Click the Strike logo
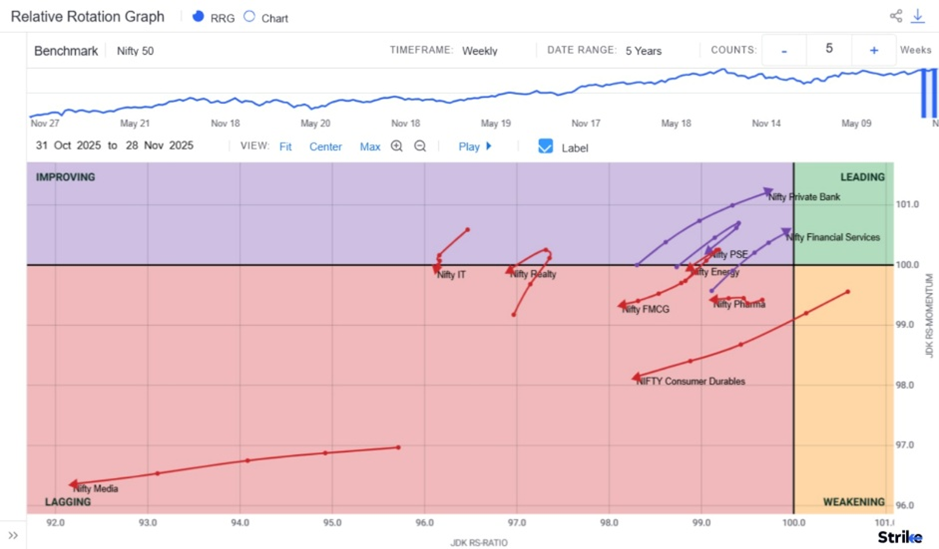Viewport: 939px width, 549px height. click(900, 537)
